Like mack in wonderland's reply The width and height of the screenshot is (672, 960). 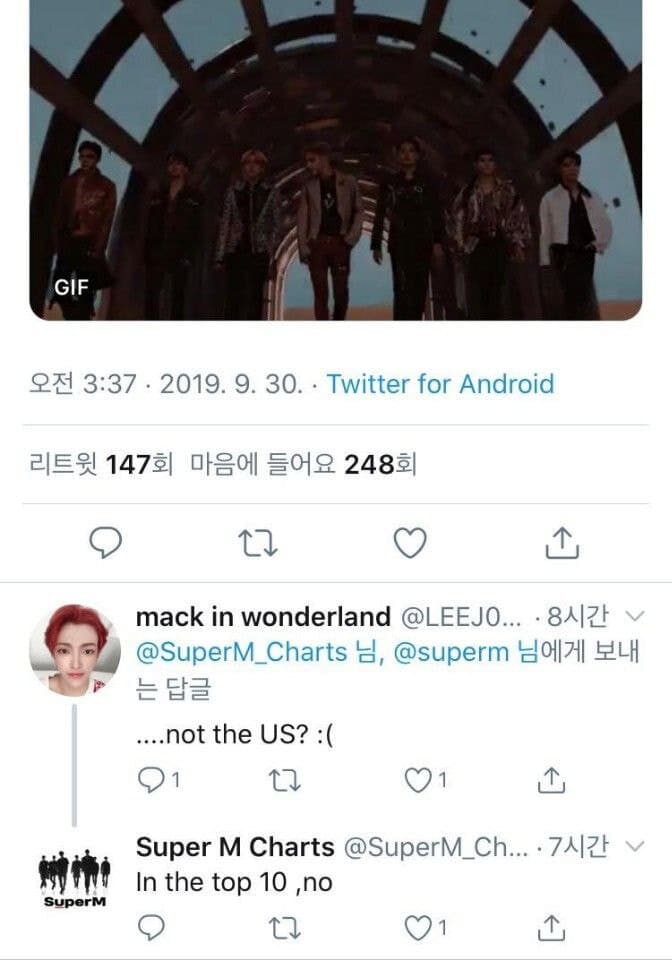coord(417,780)
